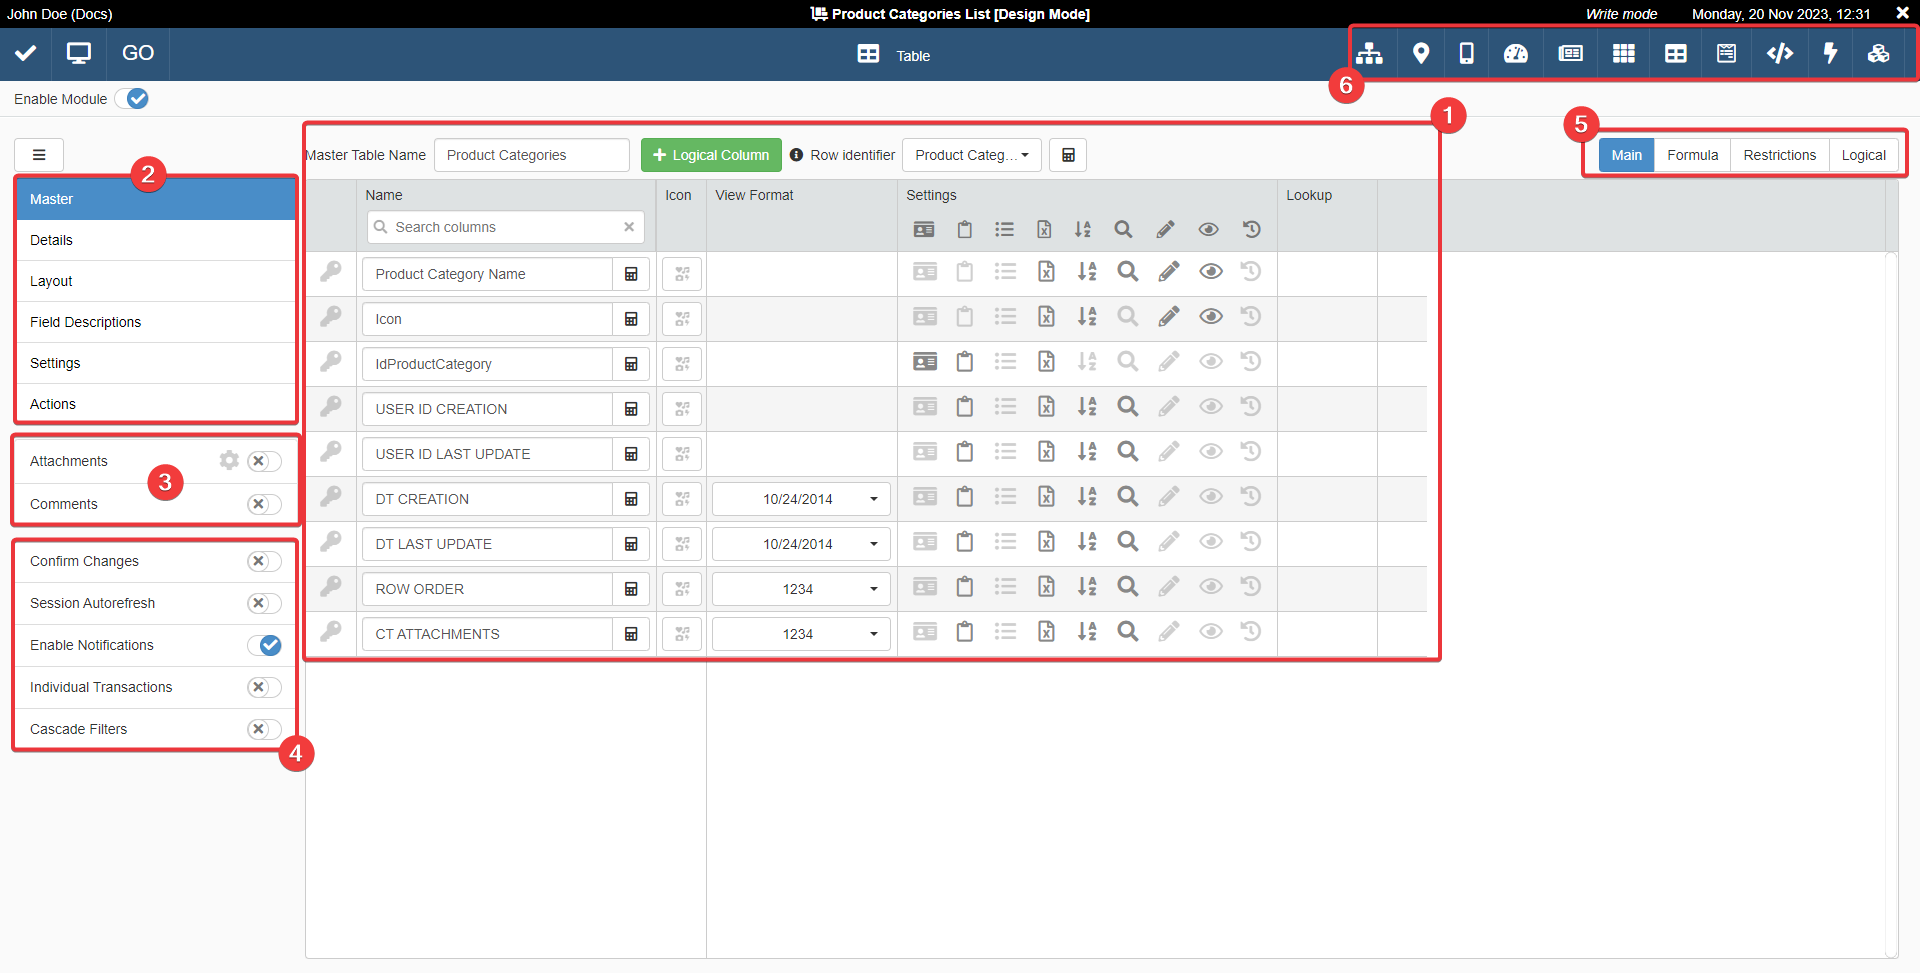Open the map location pin module
The image size is (1920, 973).
(1420, 54)
